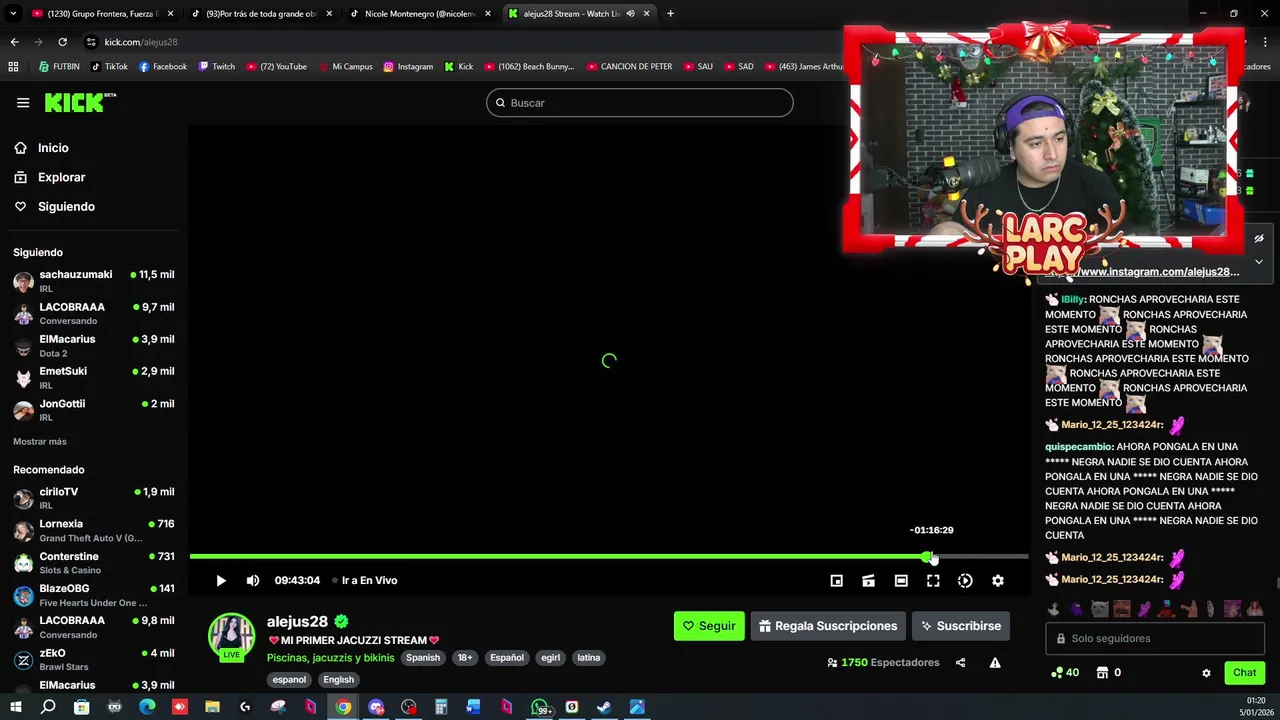
Task: Open recommended channel Lornexia
Action: (x=94, y=530)
